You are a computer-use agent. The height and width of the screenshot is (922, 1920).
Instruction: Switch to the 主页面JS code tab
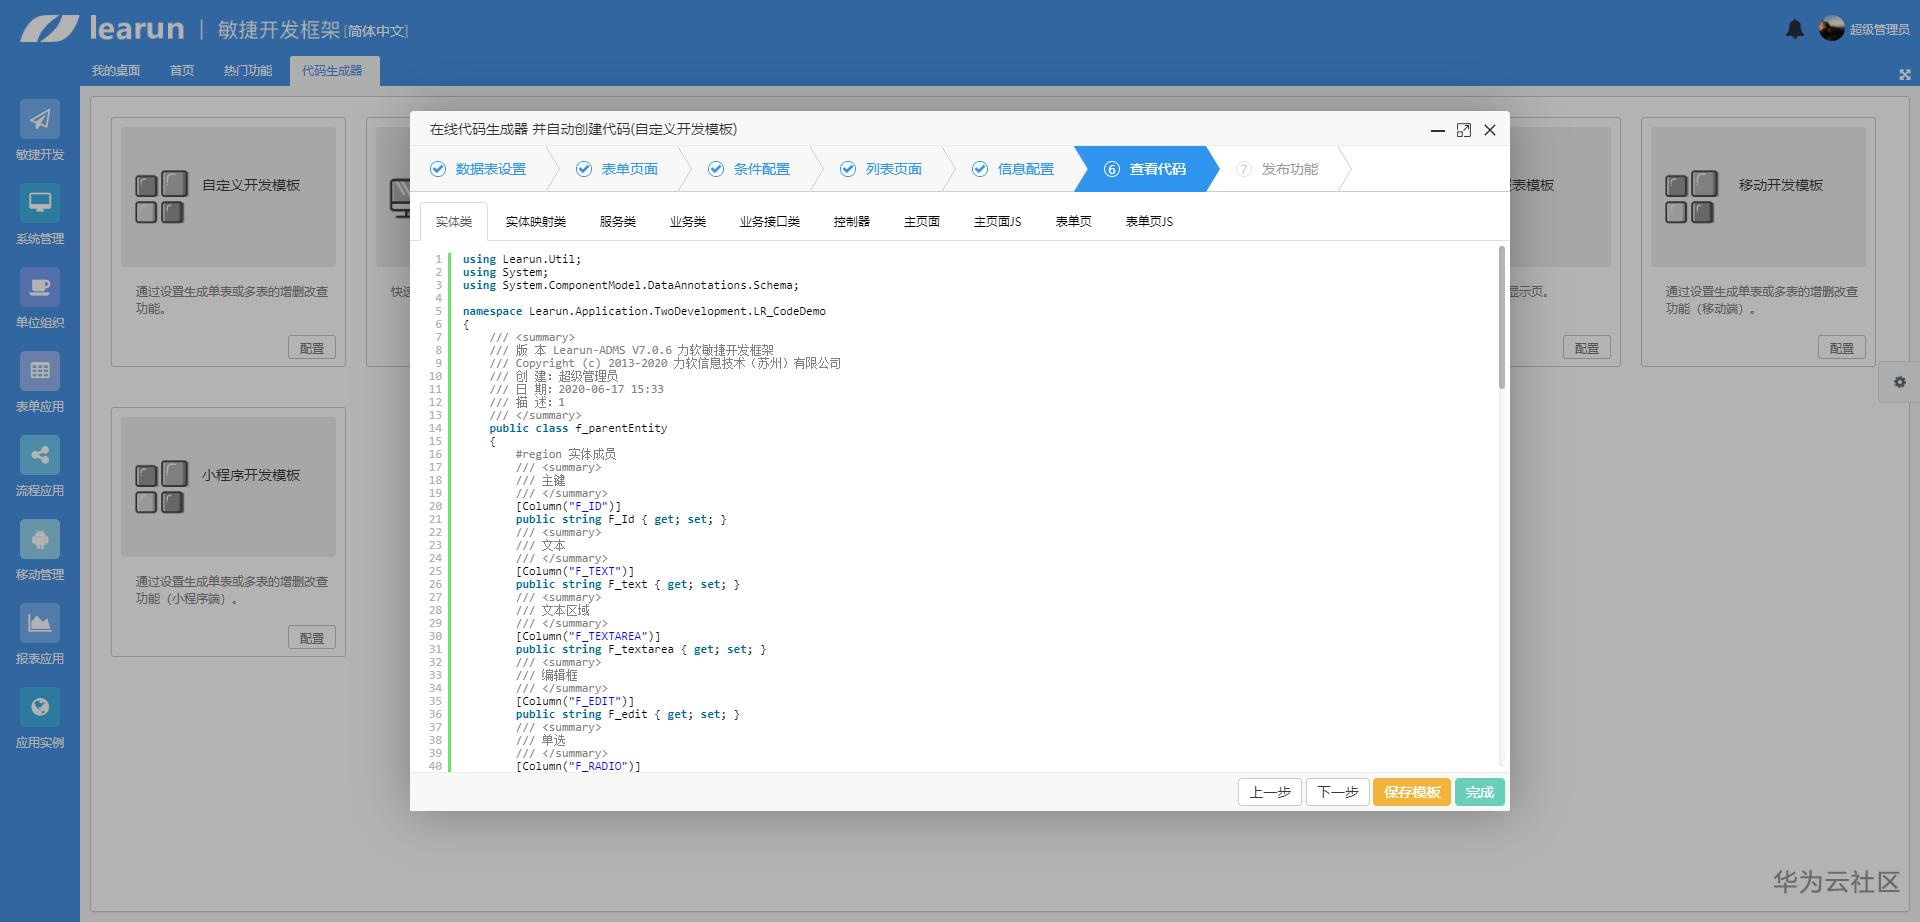998,222
